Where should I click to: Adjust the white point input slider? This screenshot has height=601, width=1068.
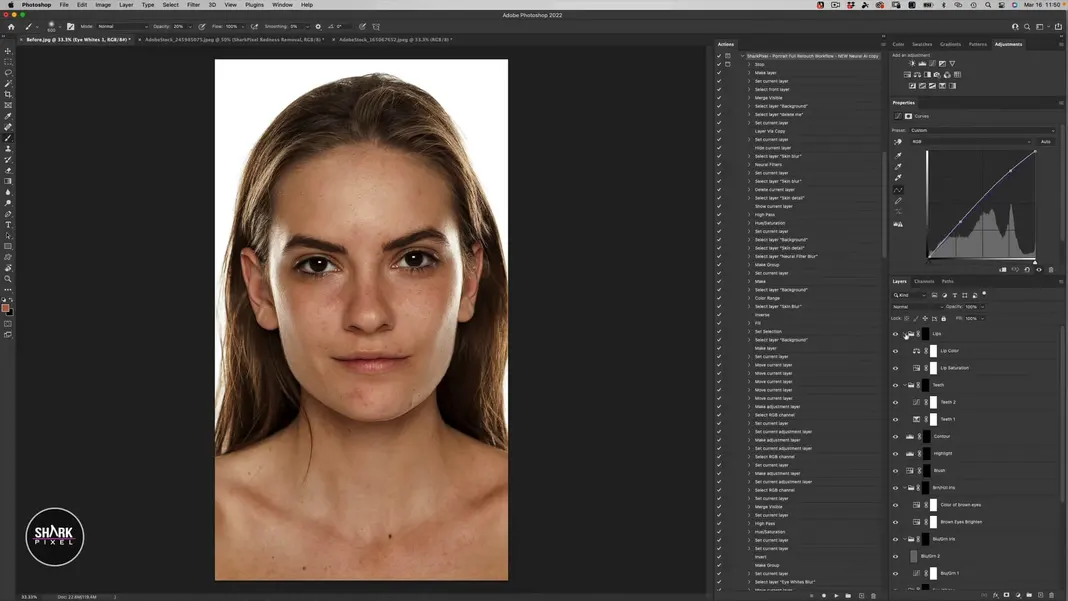coord(1035,262)
